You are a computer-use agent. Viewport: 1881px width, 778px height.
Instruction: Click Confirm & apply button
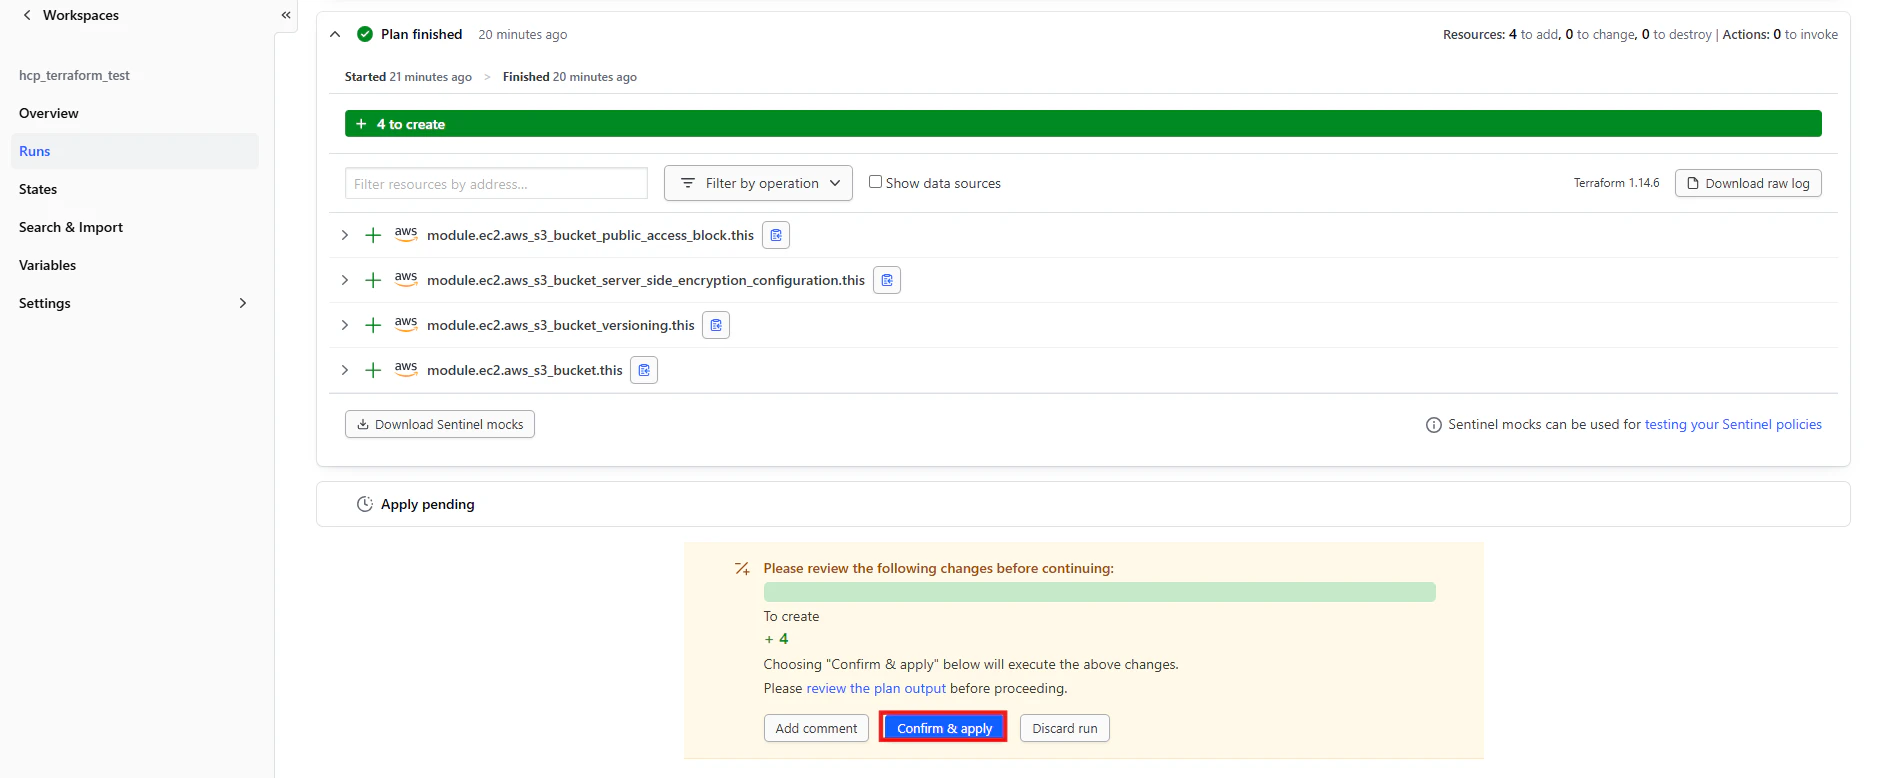tap(944, 728)
